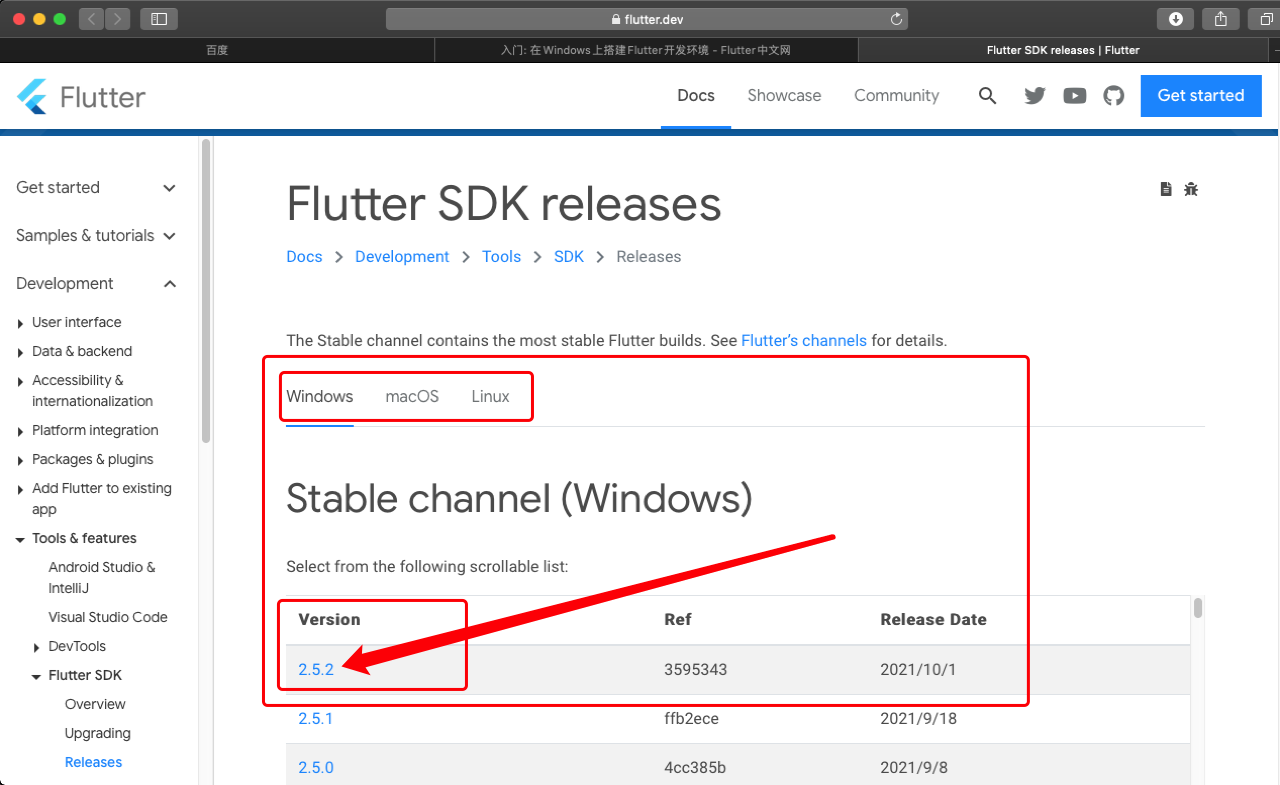The height and width of the screenshot is (785, 1280).
Task: Click the report bug icon
Action: (1191, 189)
